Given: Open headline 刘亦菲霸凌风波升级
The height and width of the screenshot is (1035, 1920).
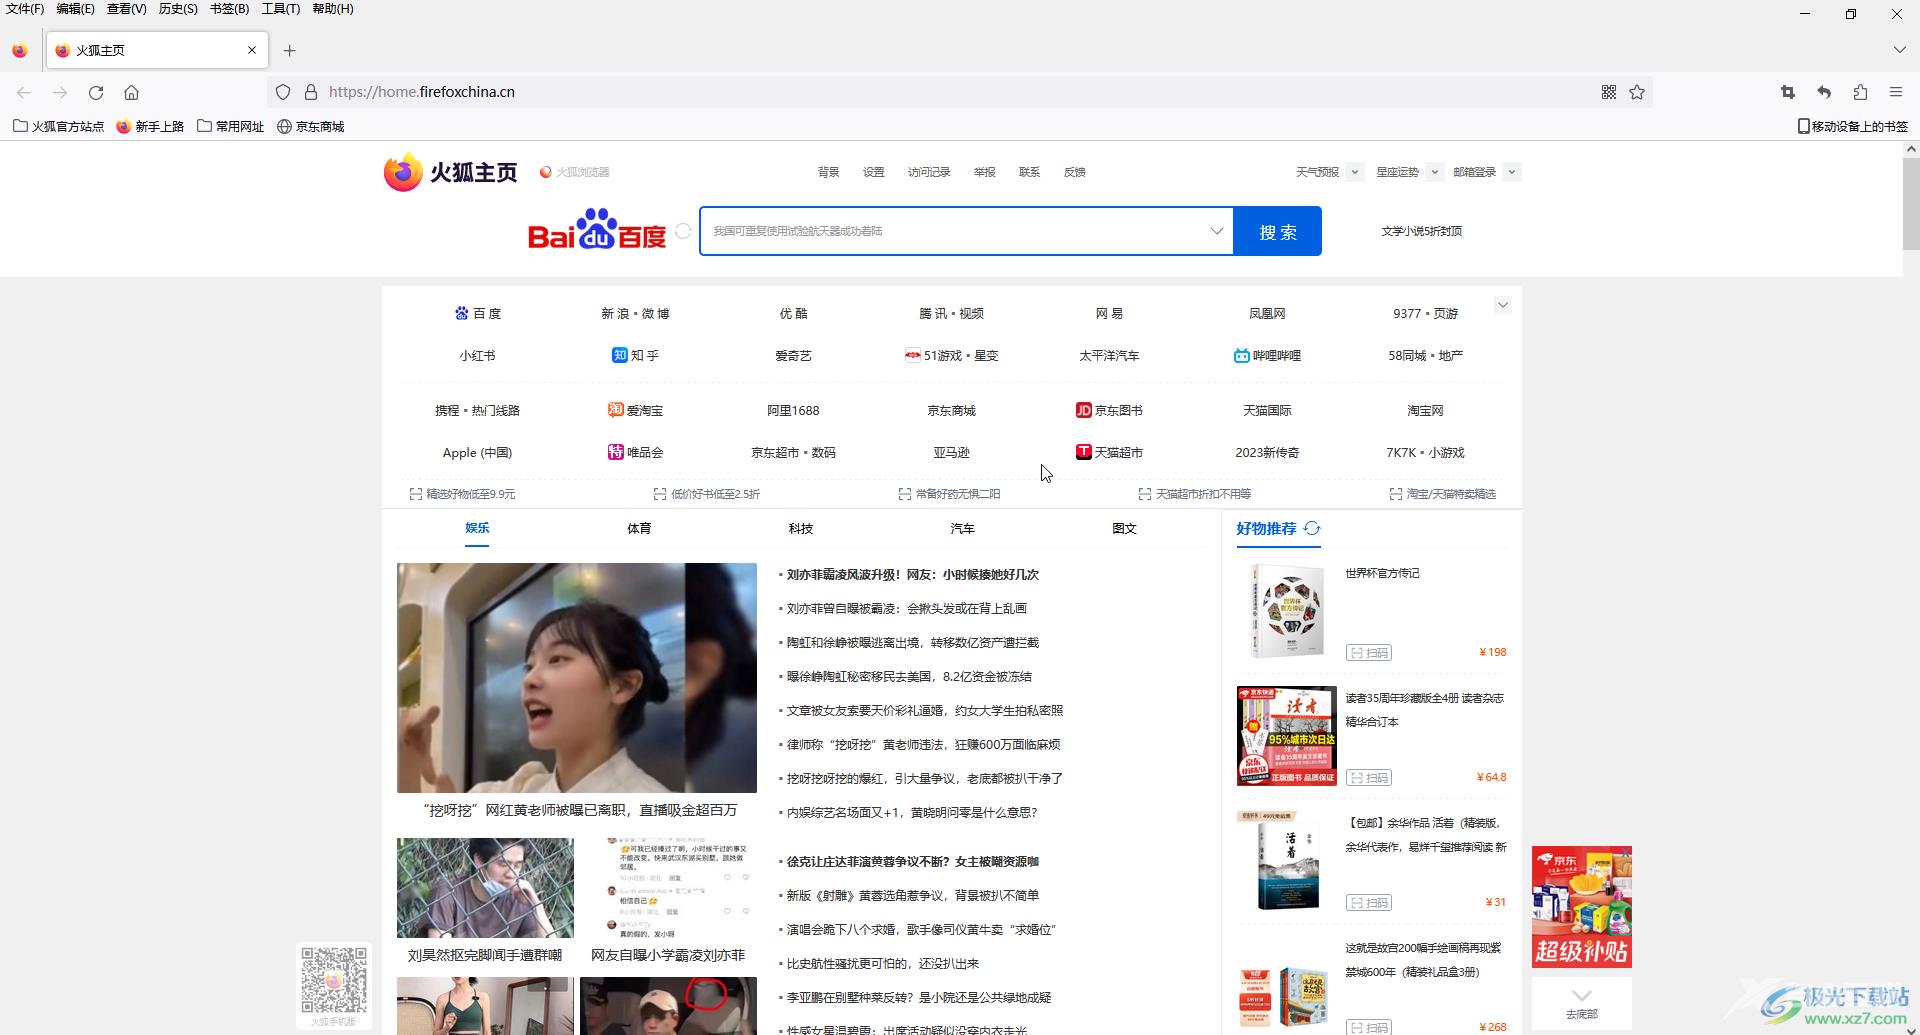Looking at the screenshot, I should tap(912, 574).
